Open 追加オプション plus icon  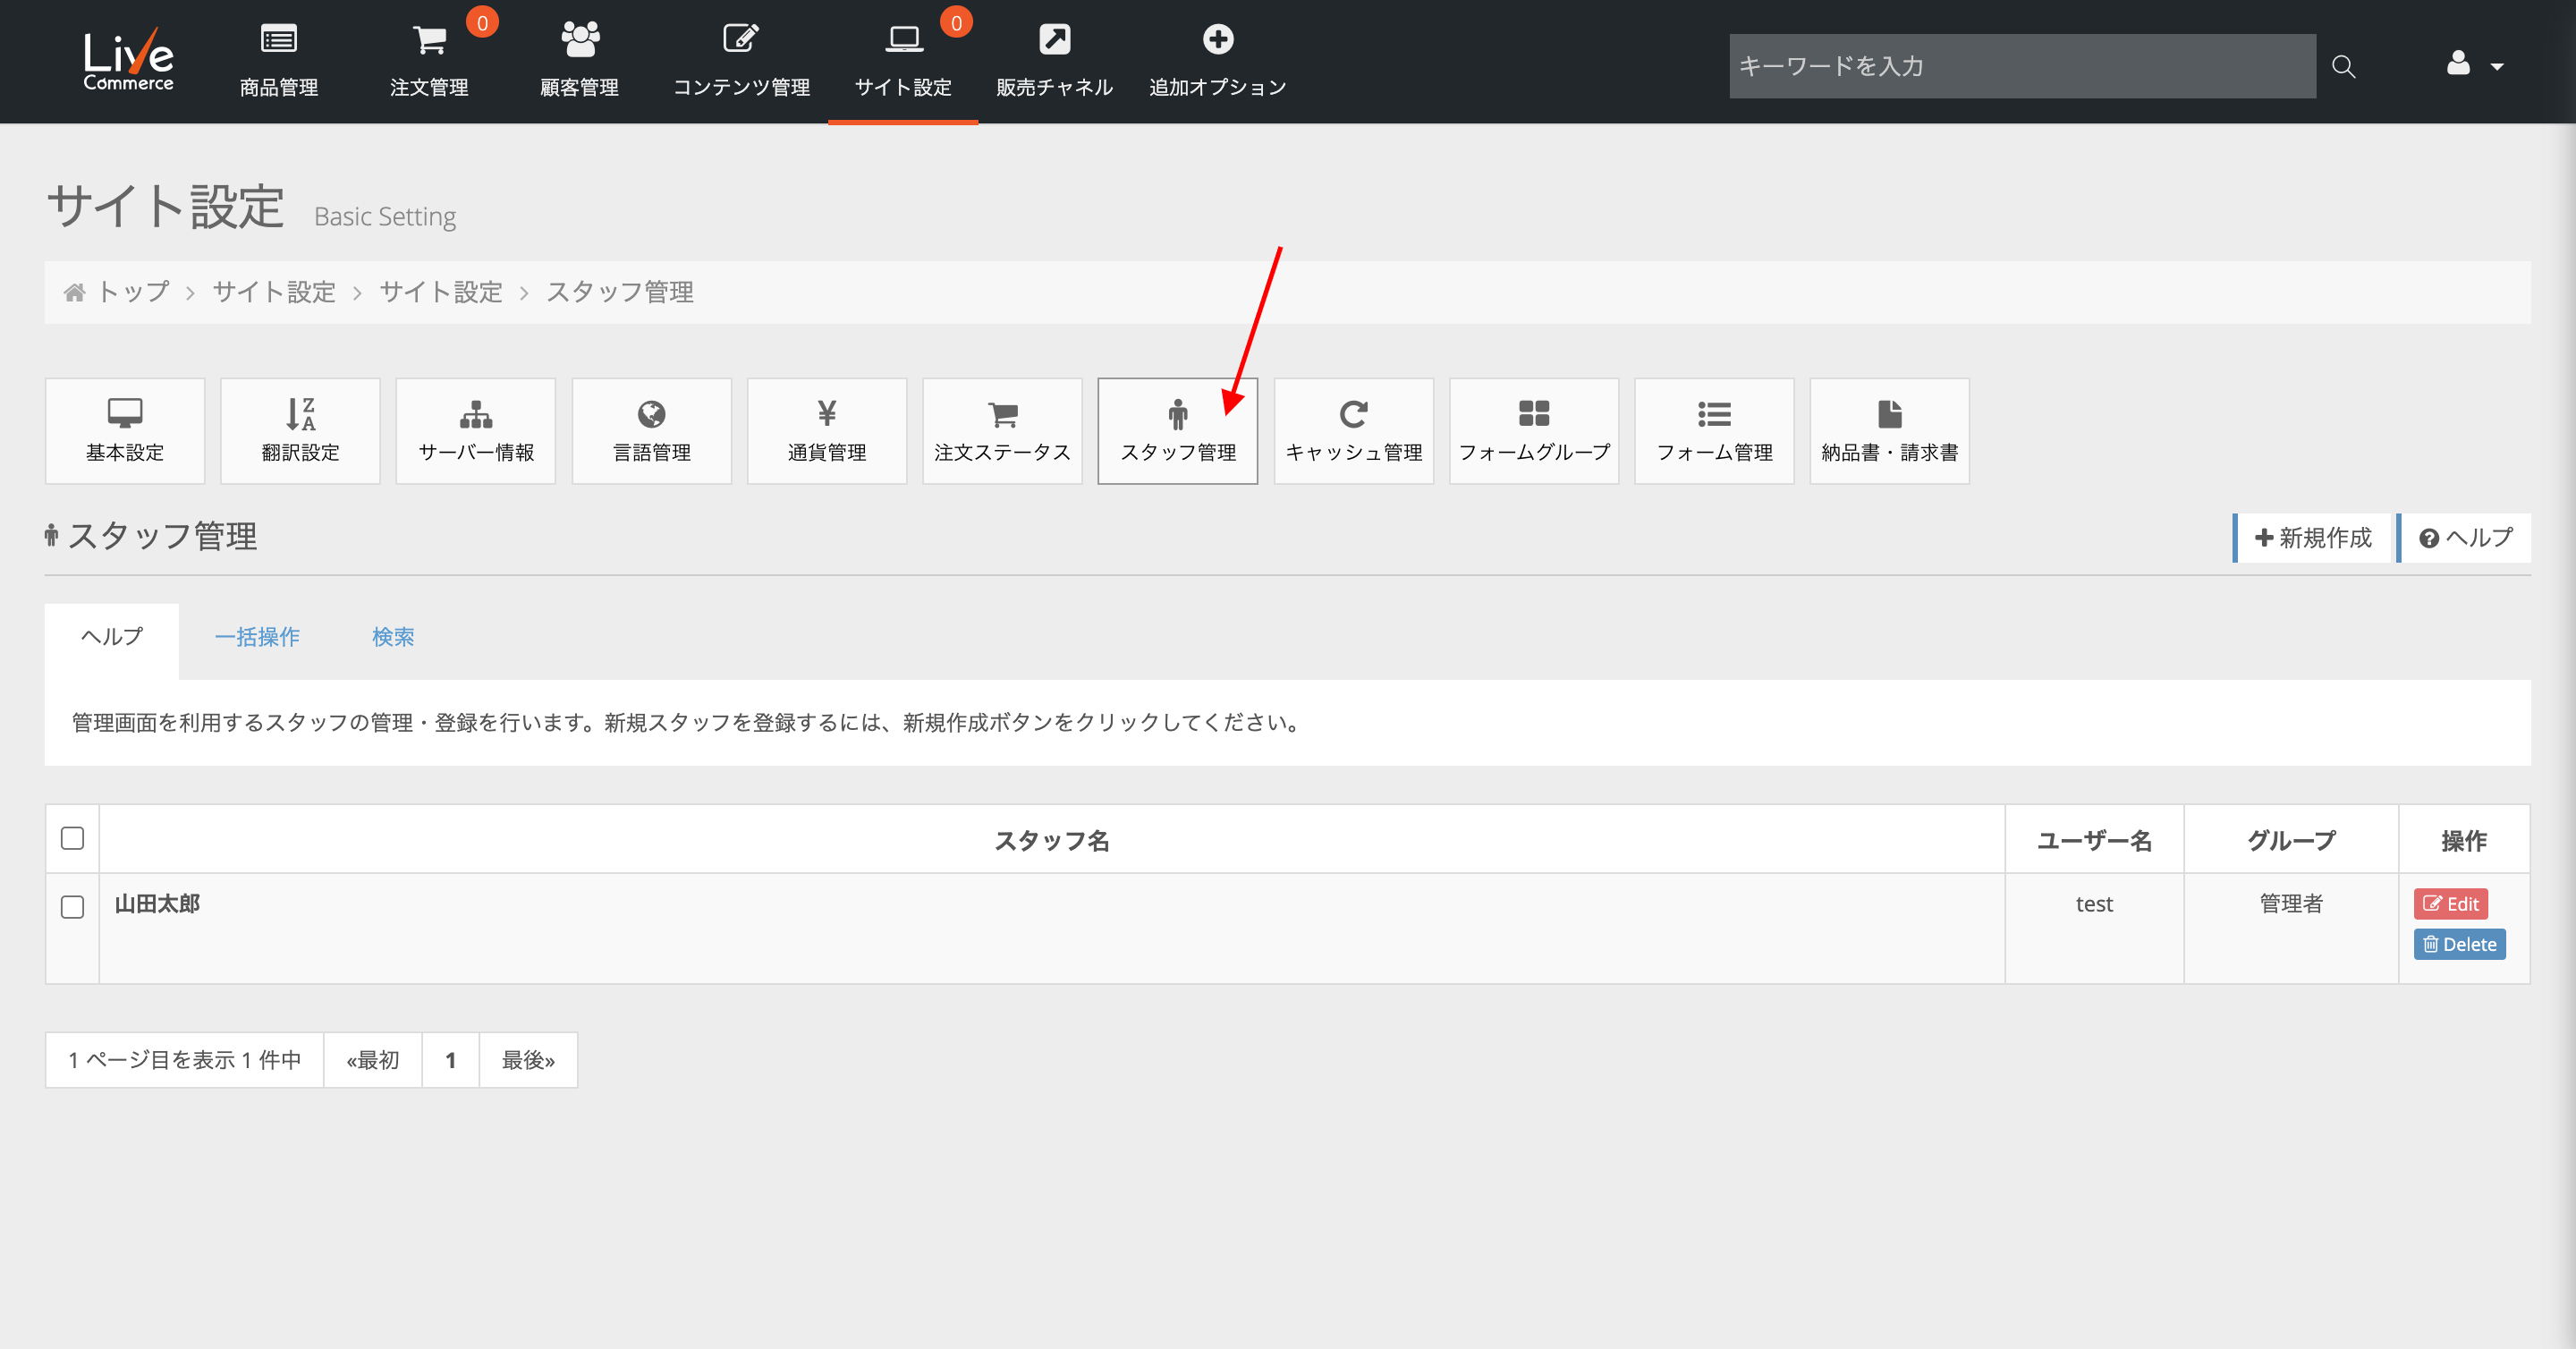coord(1217,40)
